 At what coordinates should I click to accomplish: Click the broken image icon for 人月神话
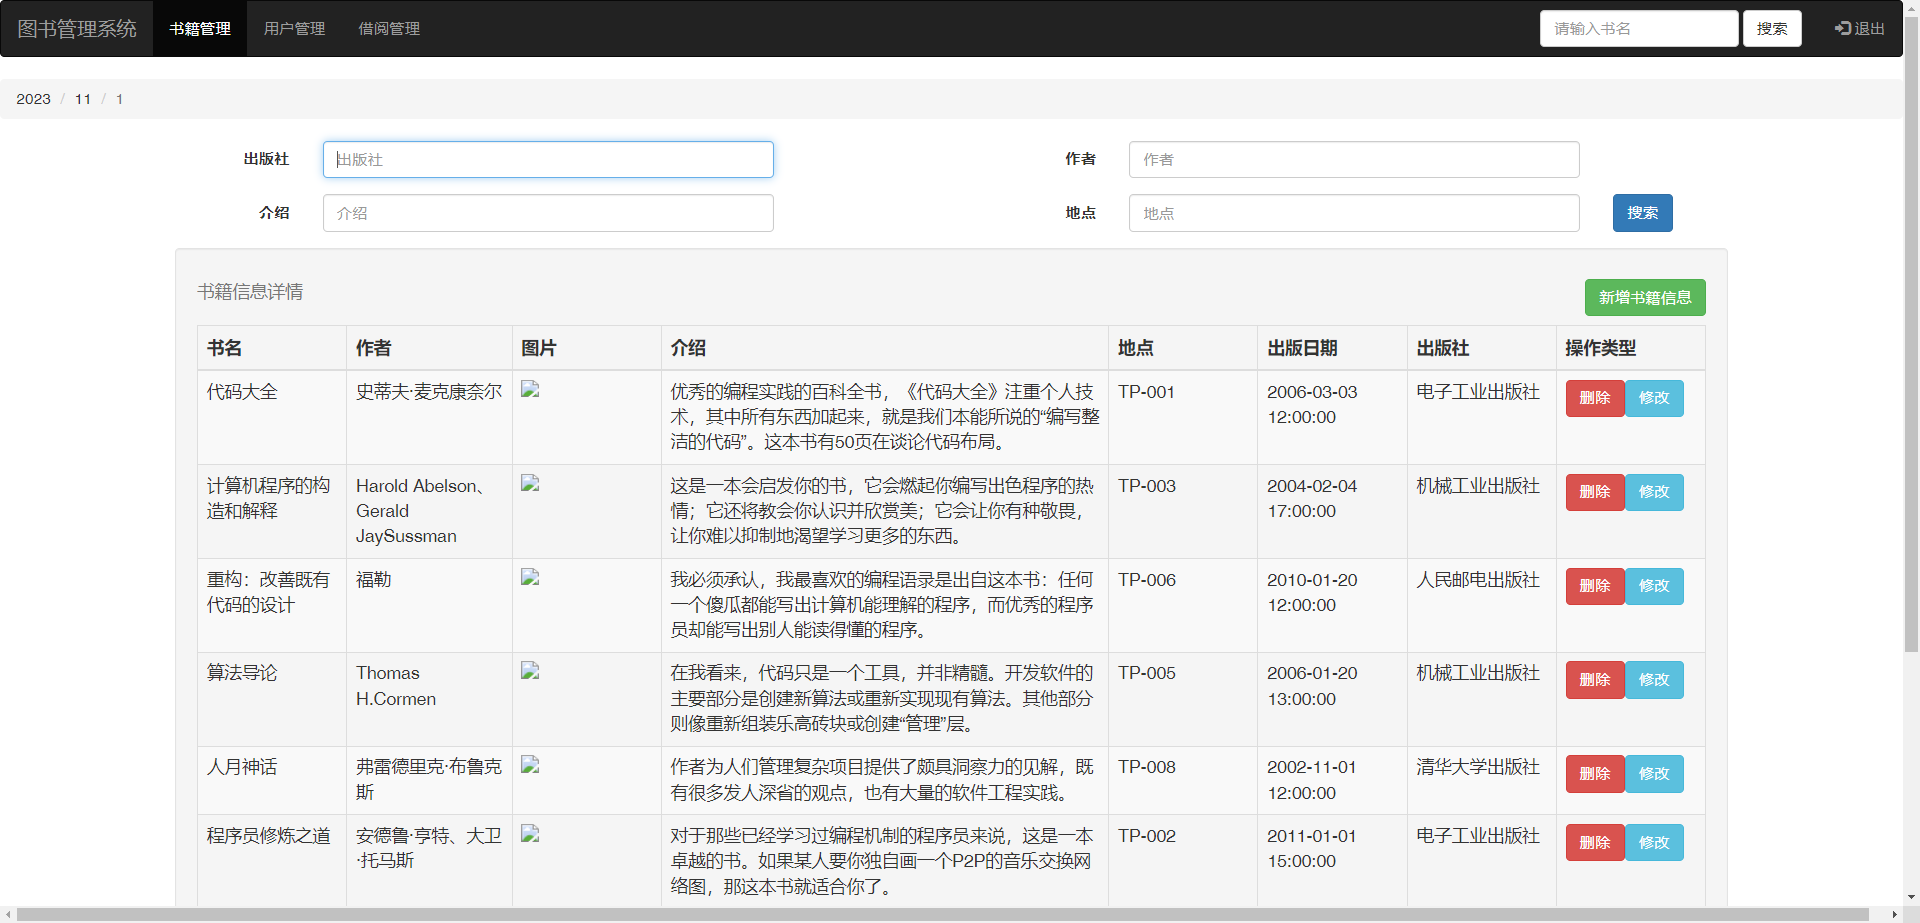click(530, 765)
